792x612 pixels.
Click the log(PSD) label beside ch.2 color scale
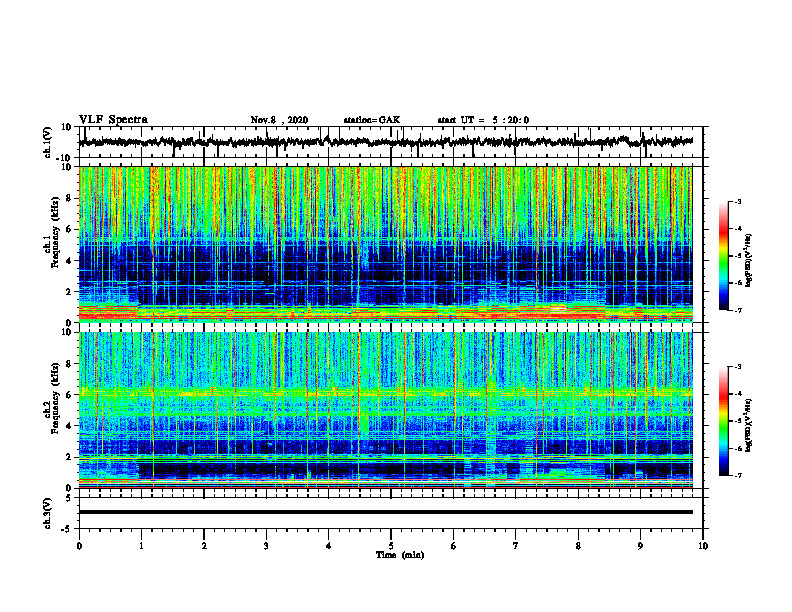tap(749, 425)
